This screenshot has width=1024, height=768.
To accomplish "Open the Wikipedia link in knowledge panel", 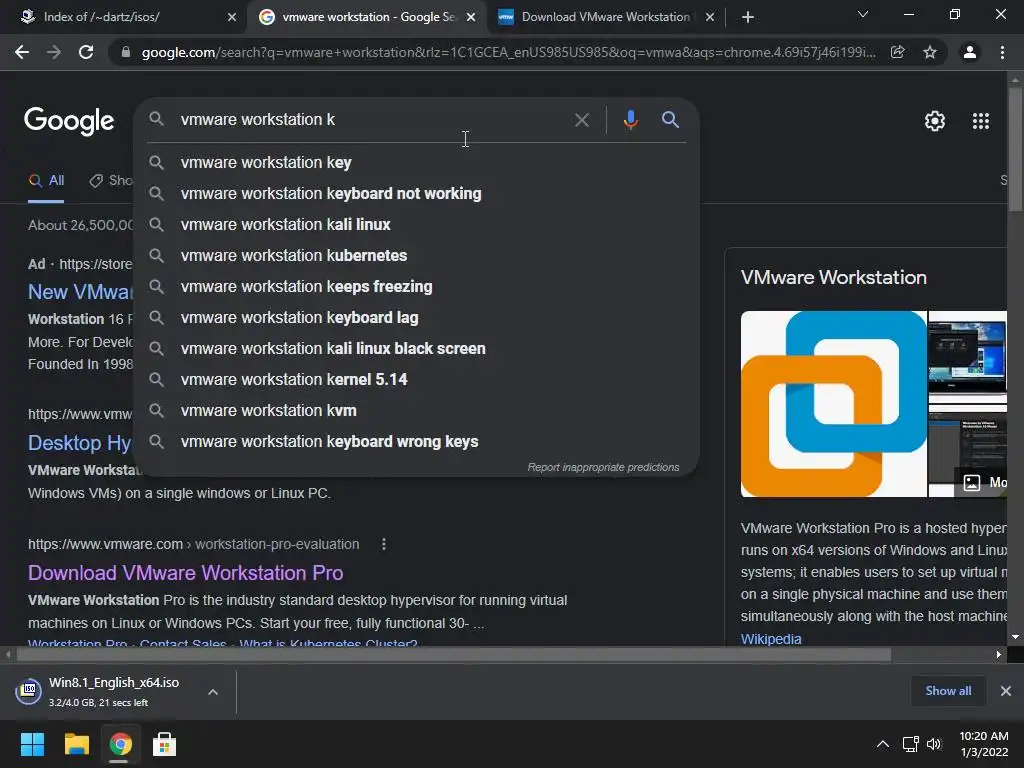I will [x=771, y=639].
